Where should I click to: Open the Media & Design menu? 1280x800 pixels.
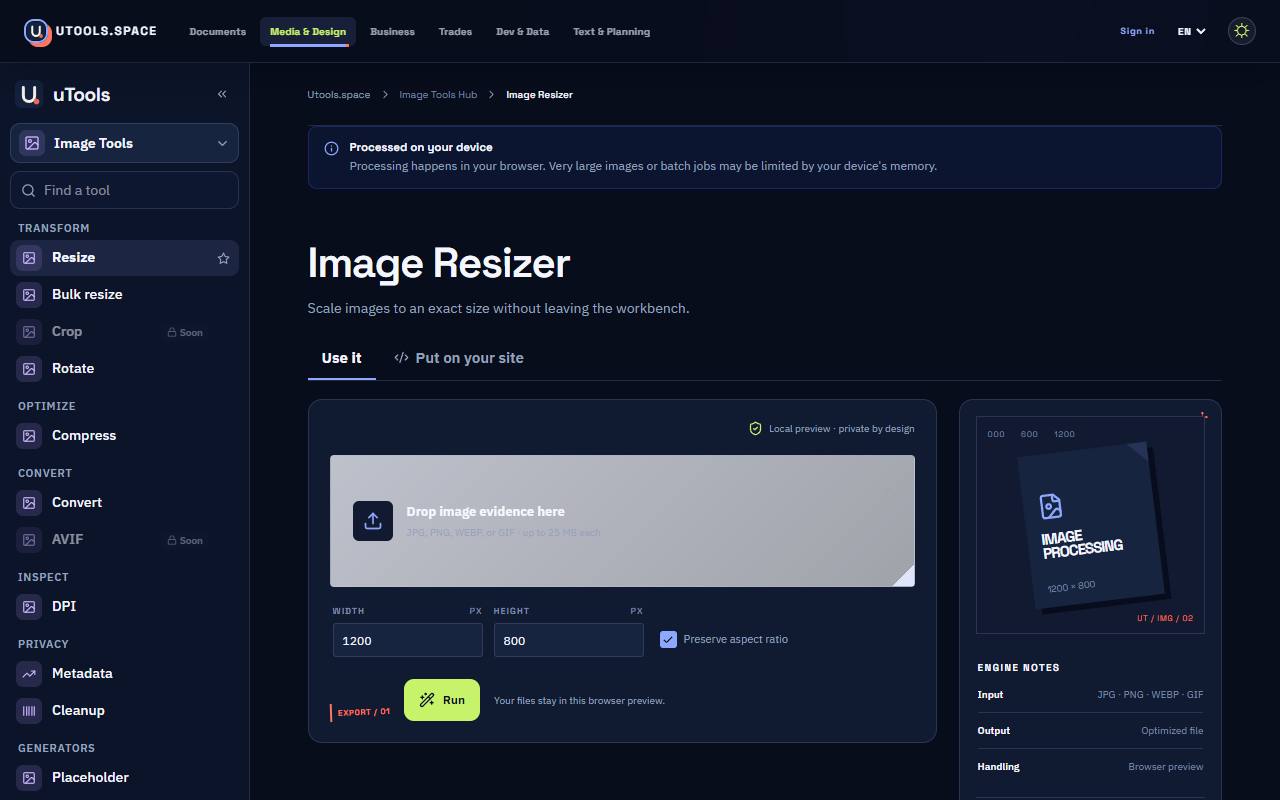pyautogui.click(x=308, y=31)
